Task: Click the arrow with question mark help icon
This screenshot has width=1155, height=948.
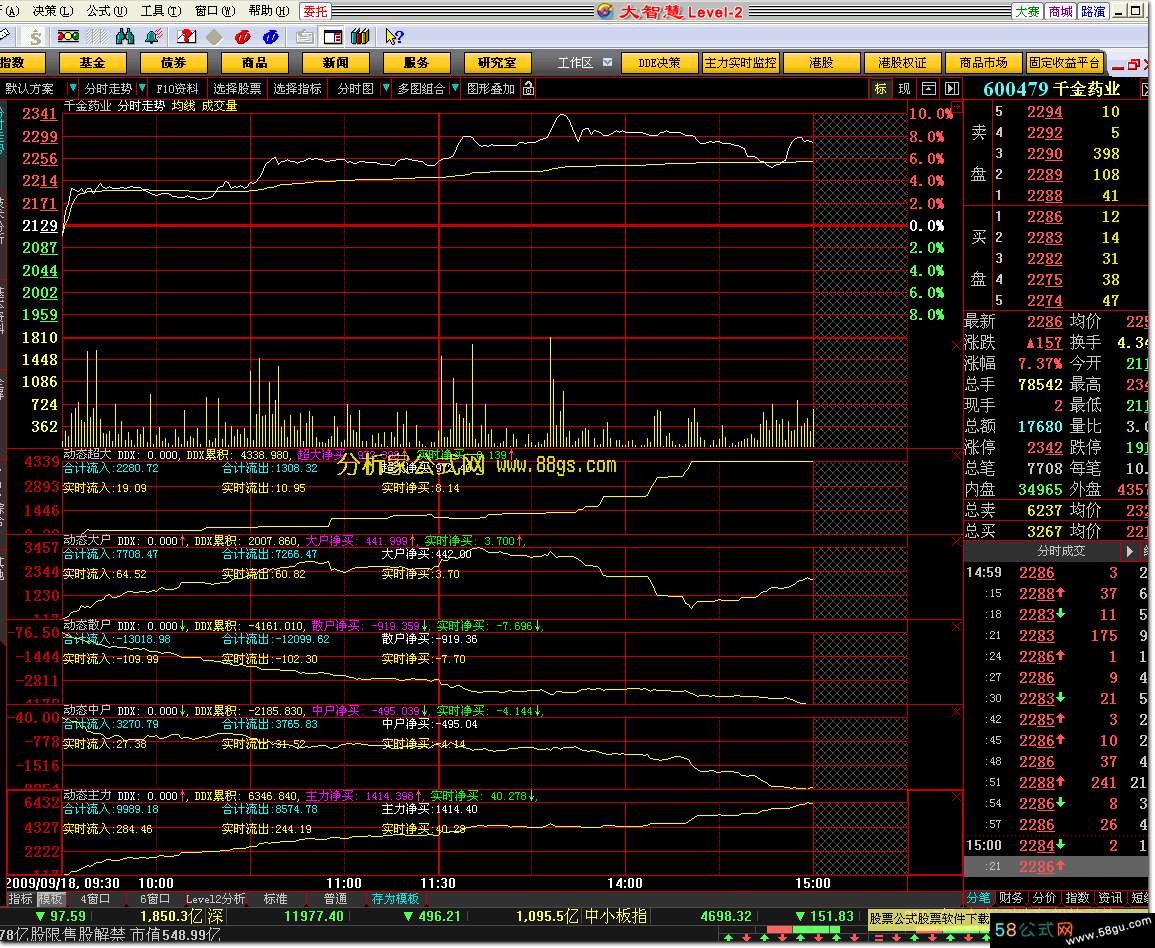Action: [x=394, y=36]
